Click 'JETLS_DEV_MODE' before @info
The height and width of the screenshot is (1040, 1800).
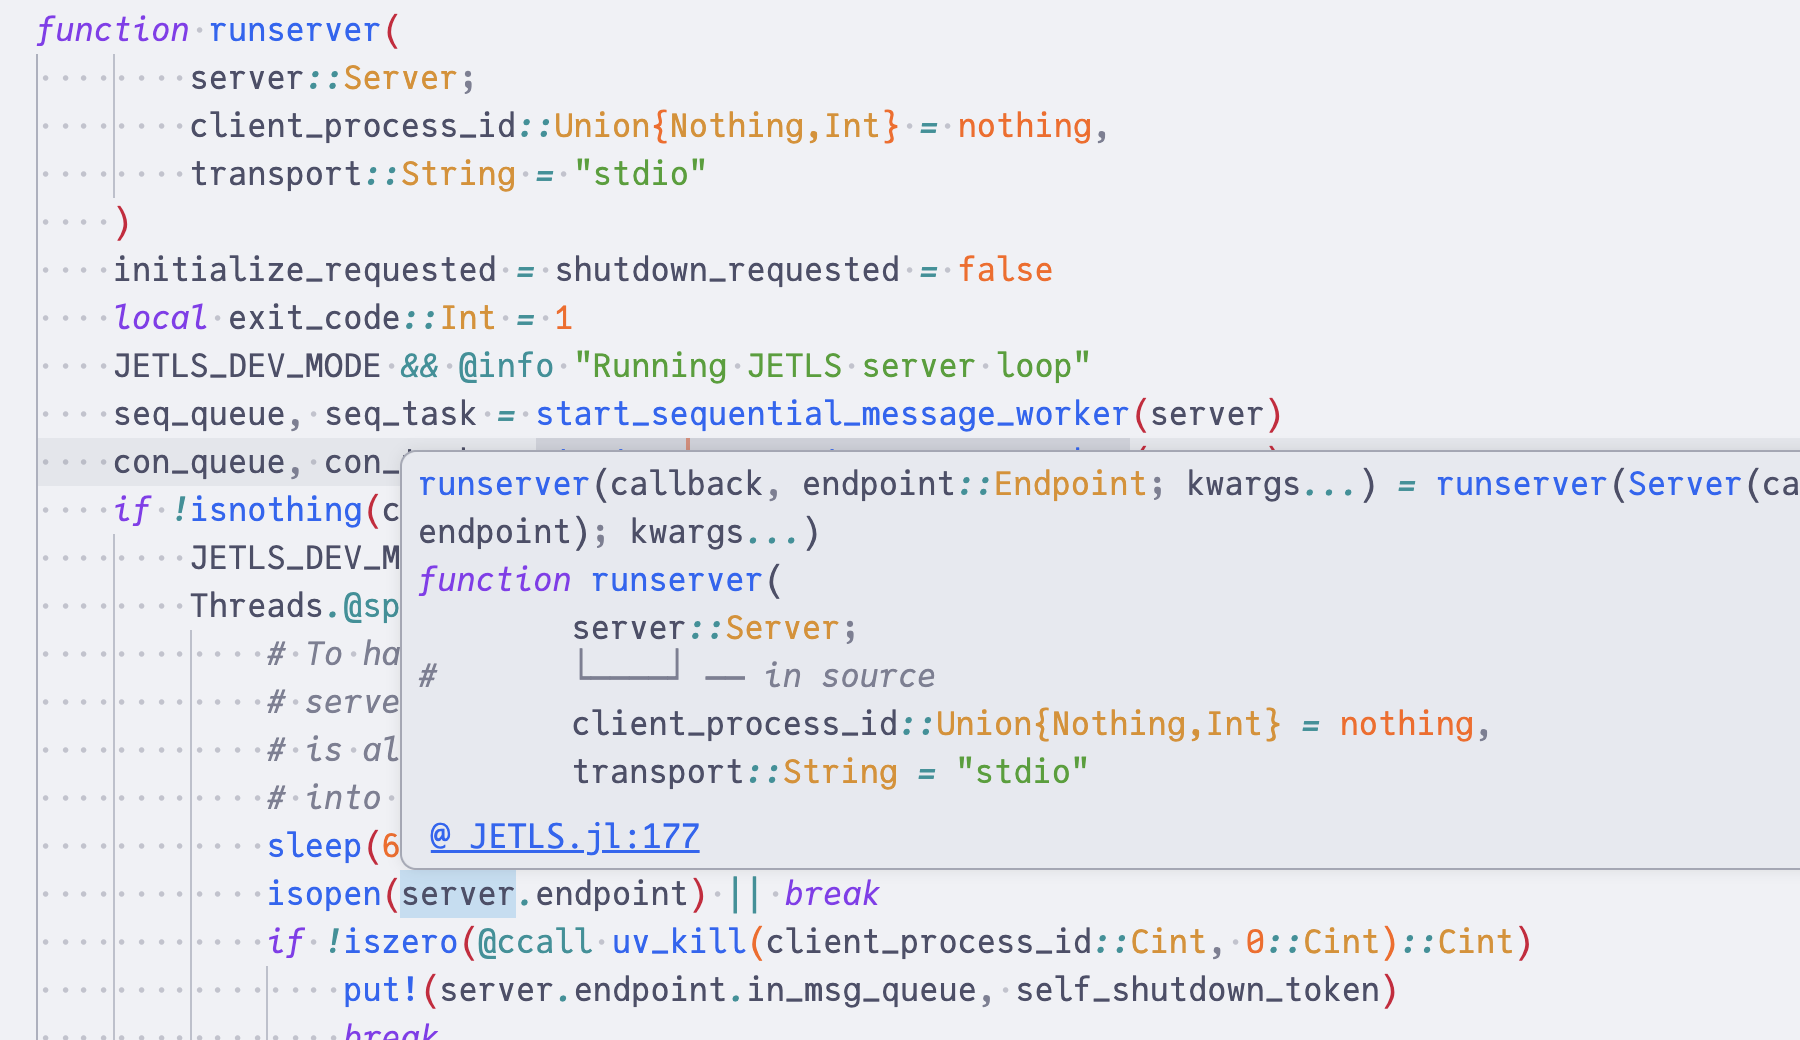pyautogui.click(x=247, y=366)
